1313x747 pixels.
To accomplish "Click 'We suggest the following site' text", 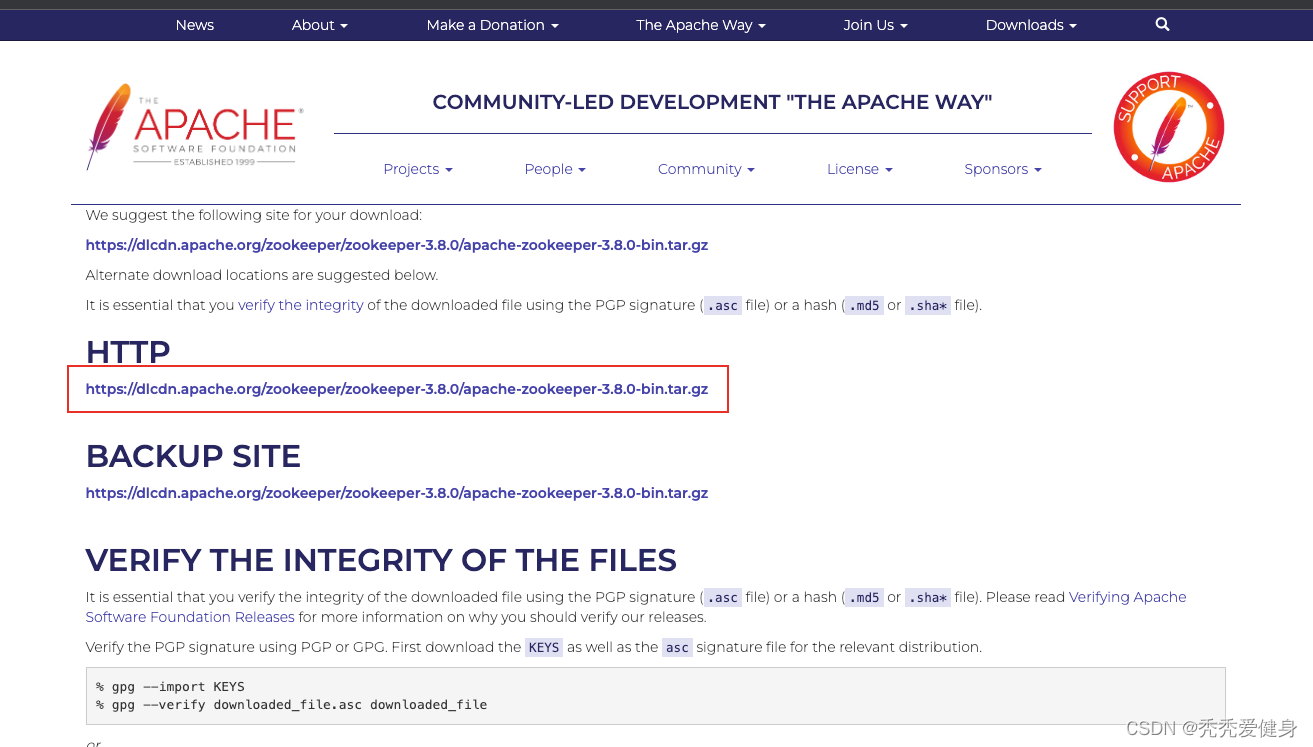I will click(254, 215).
